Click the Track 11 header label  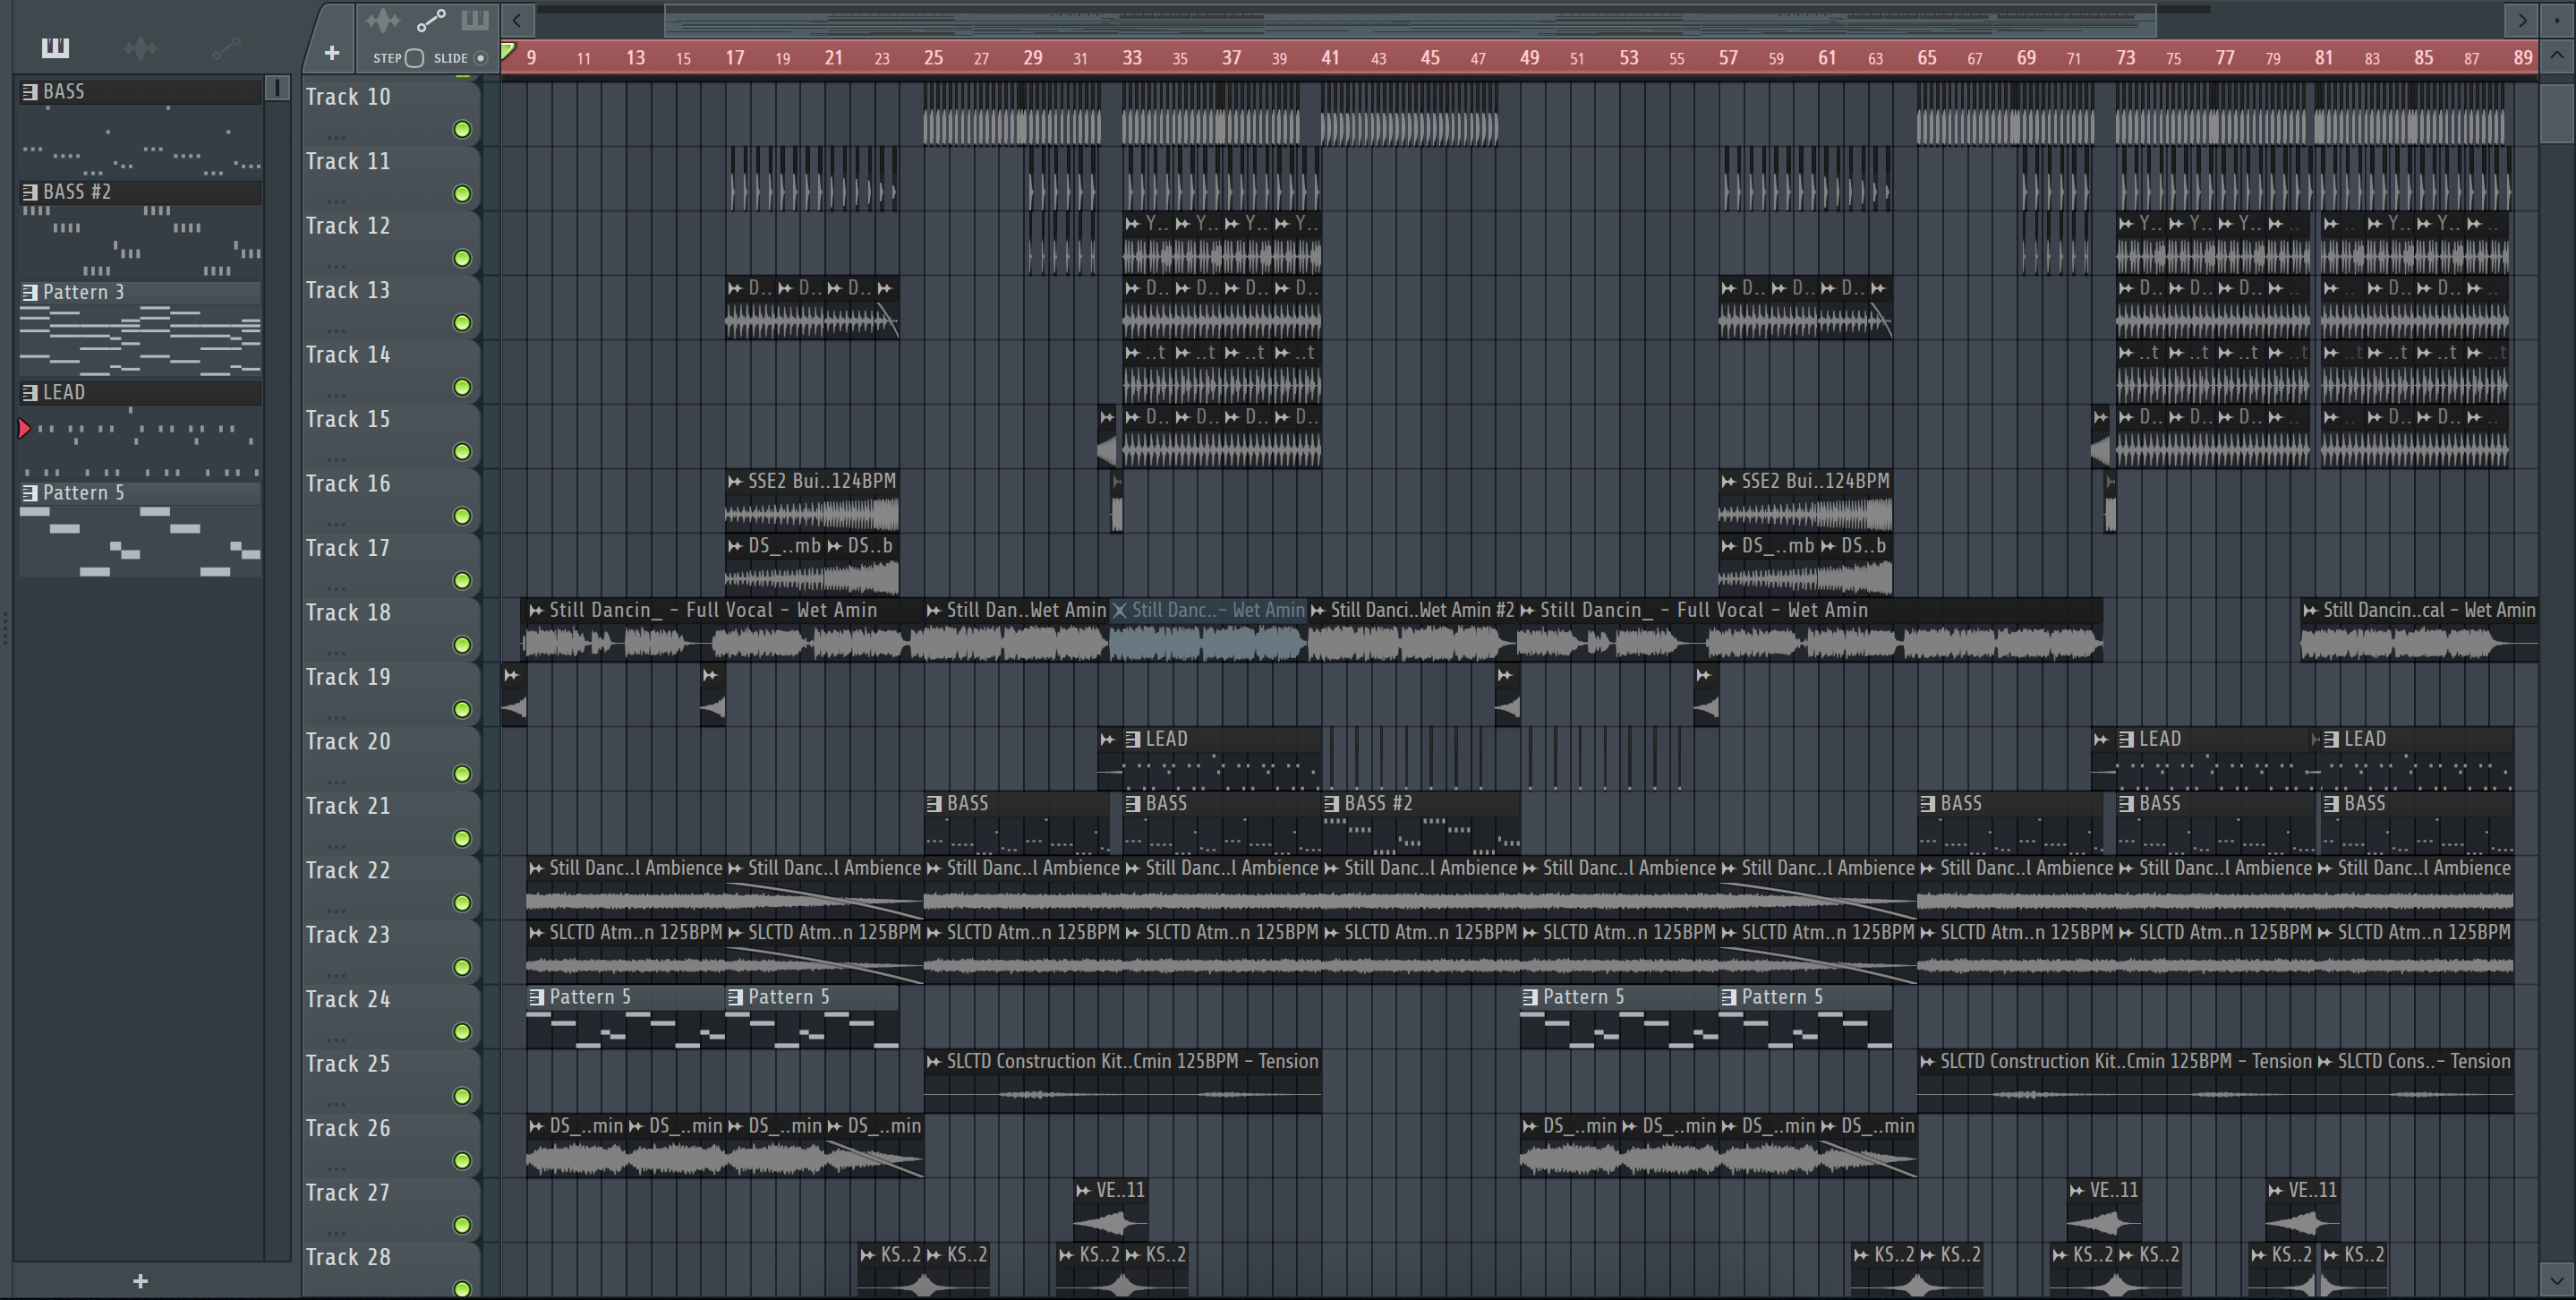point(348,162)
